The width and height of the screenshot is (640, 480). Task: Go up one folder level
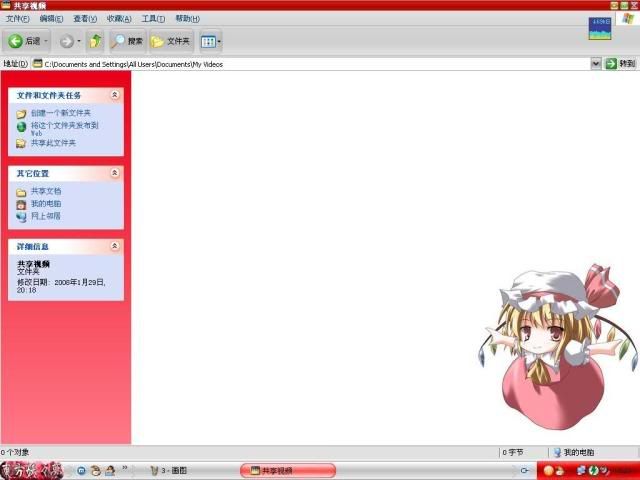[x=96, y=41]
